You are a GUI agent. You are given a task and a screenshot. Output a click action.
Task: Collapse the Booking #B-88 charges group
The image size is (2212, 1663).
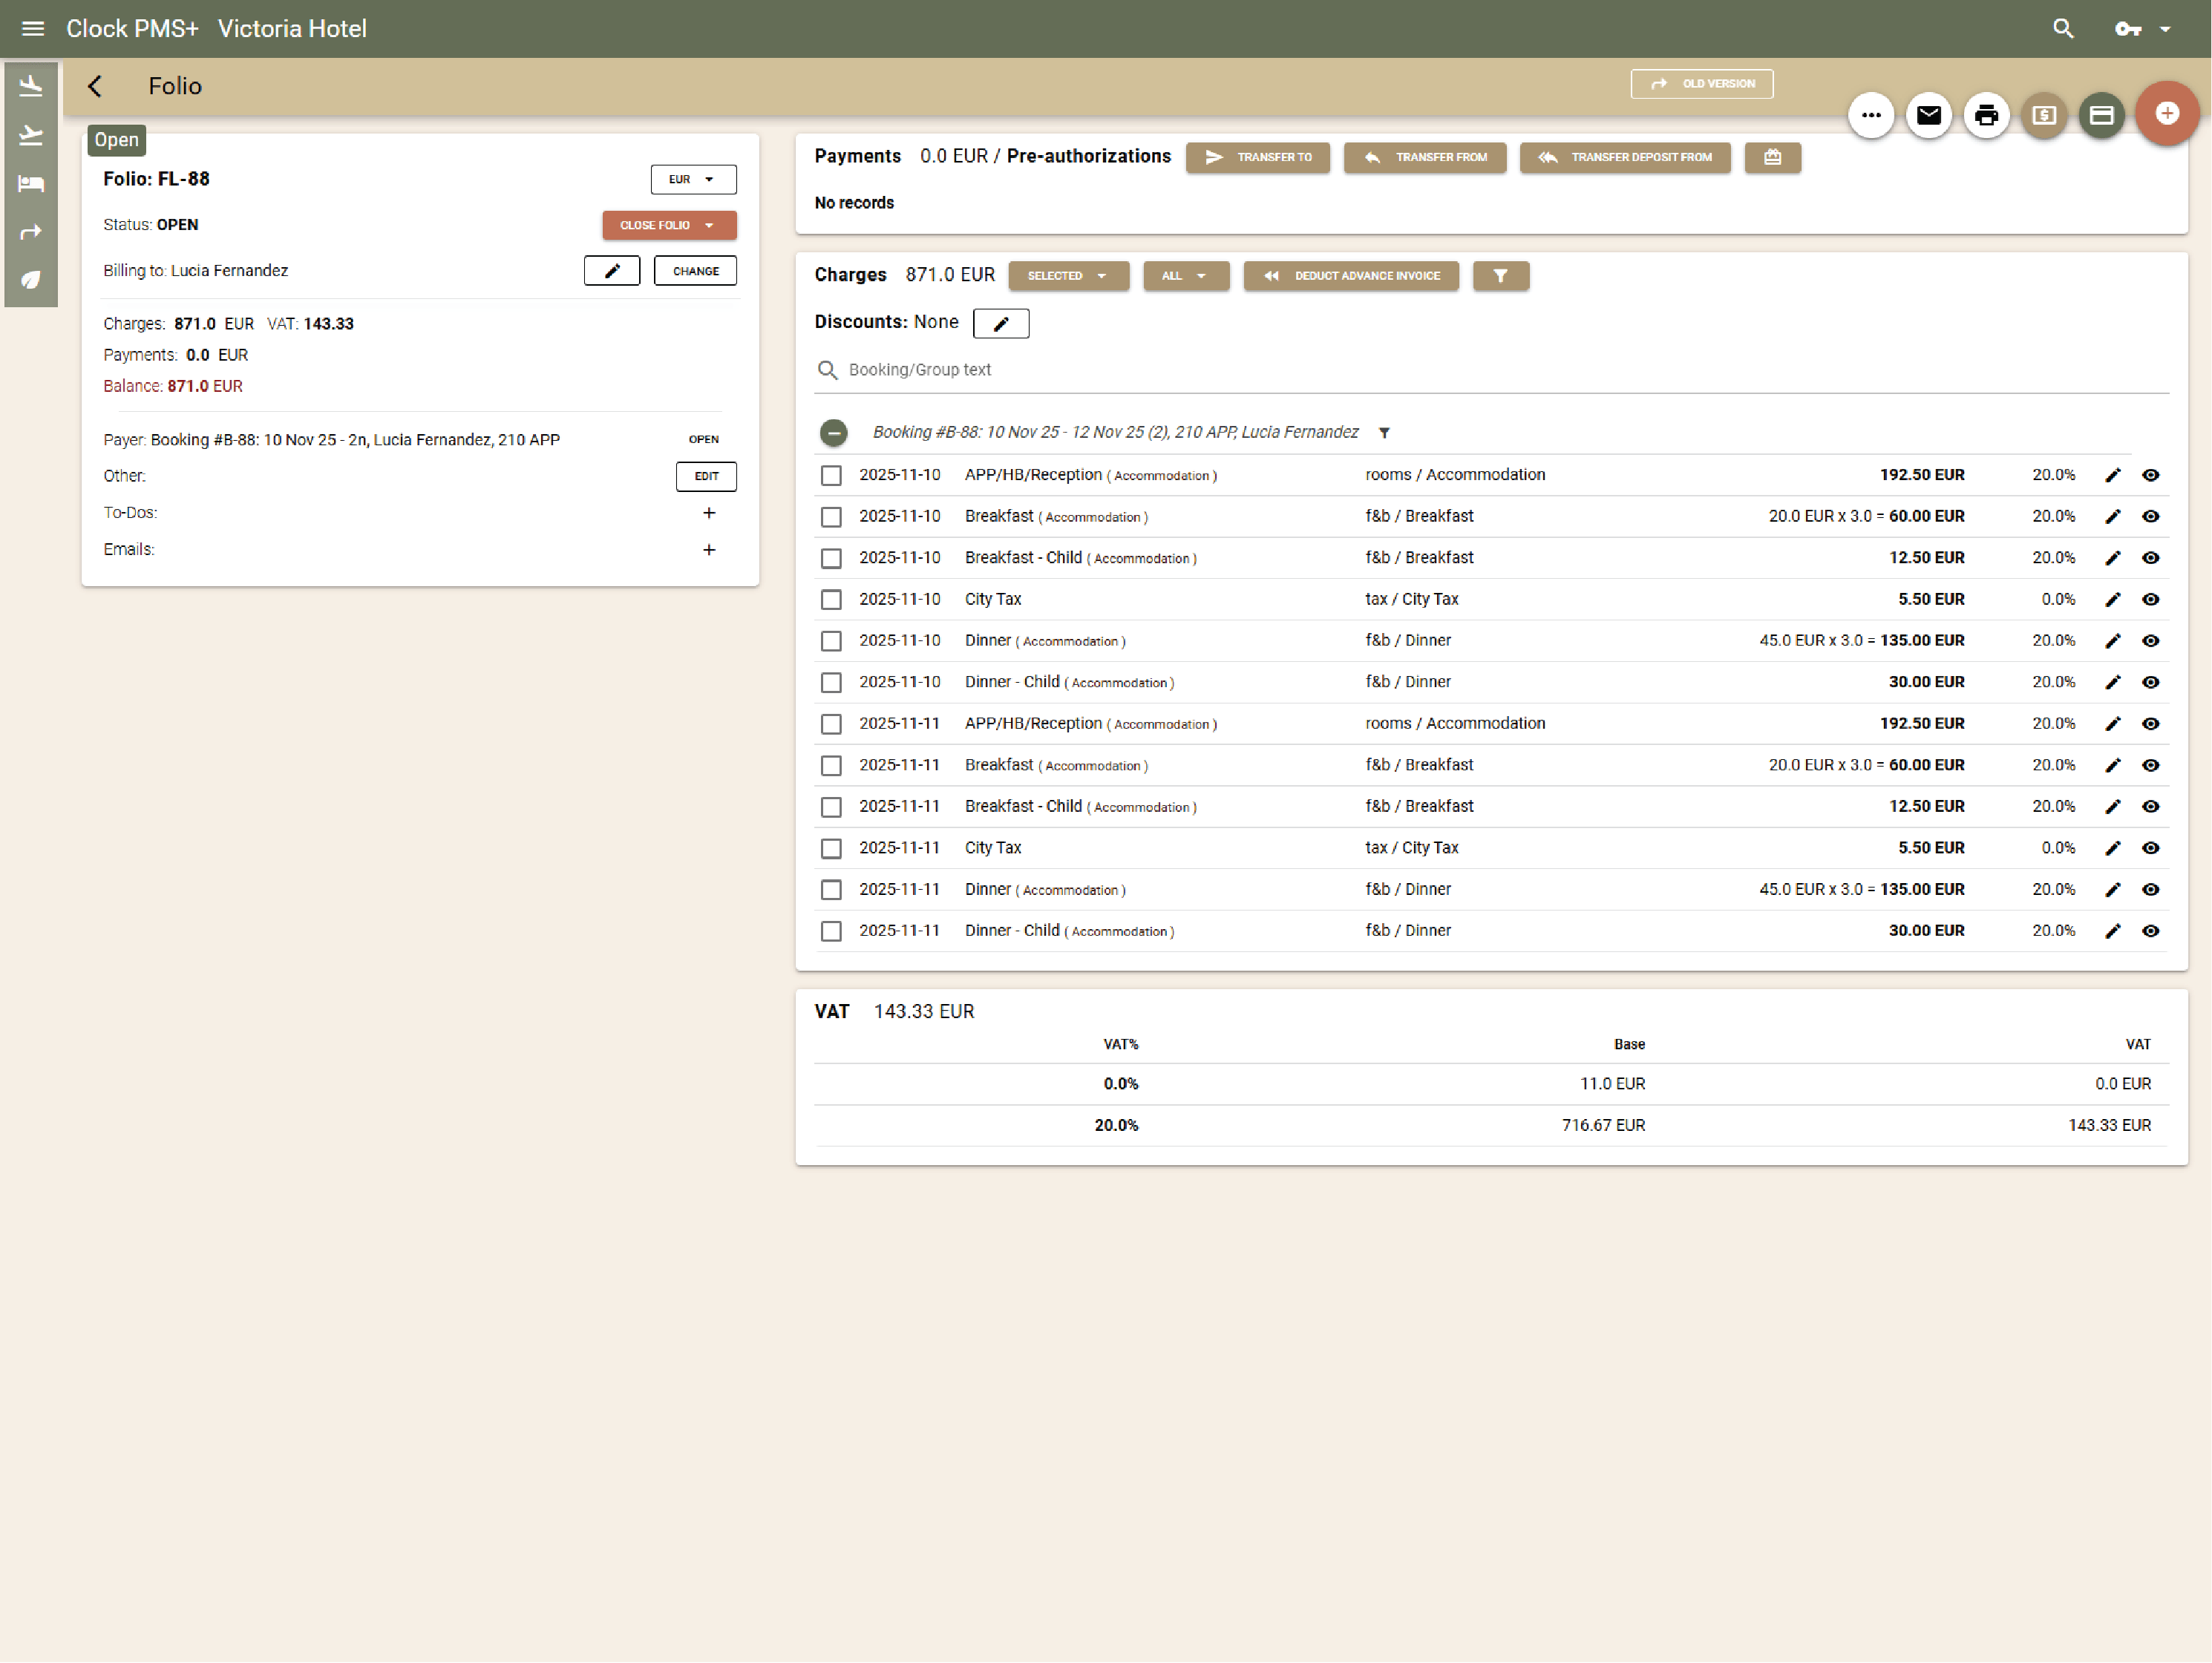click(x=833, y=432)
